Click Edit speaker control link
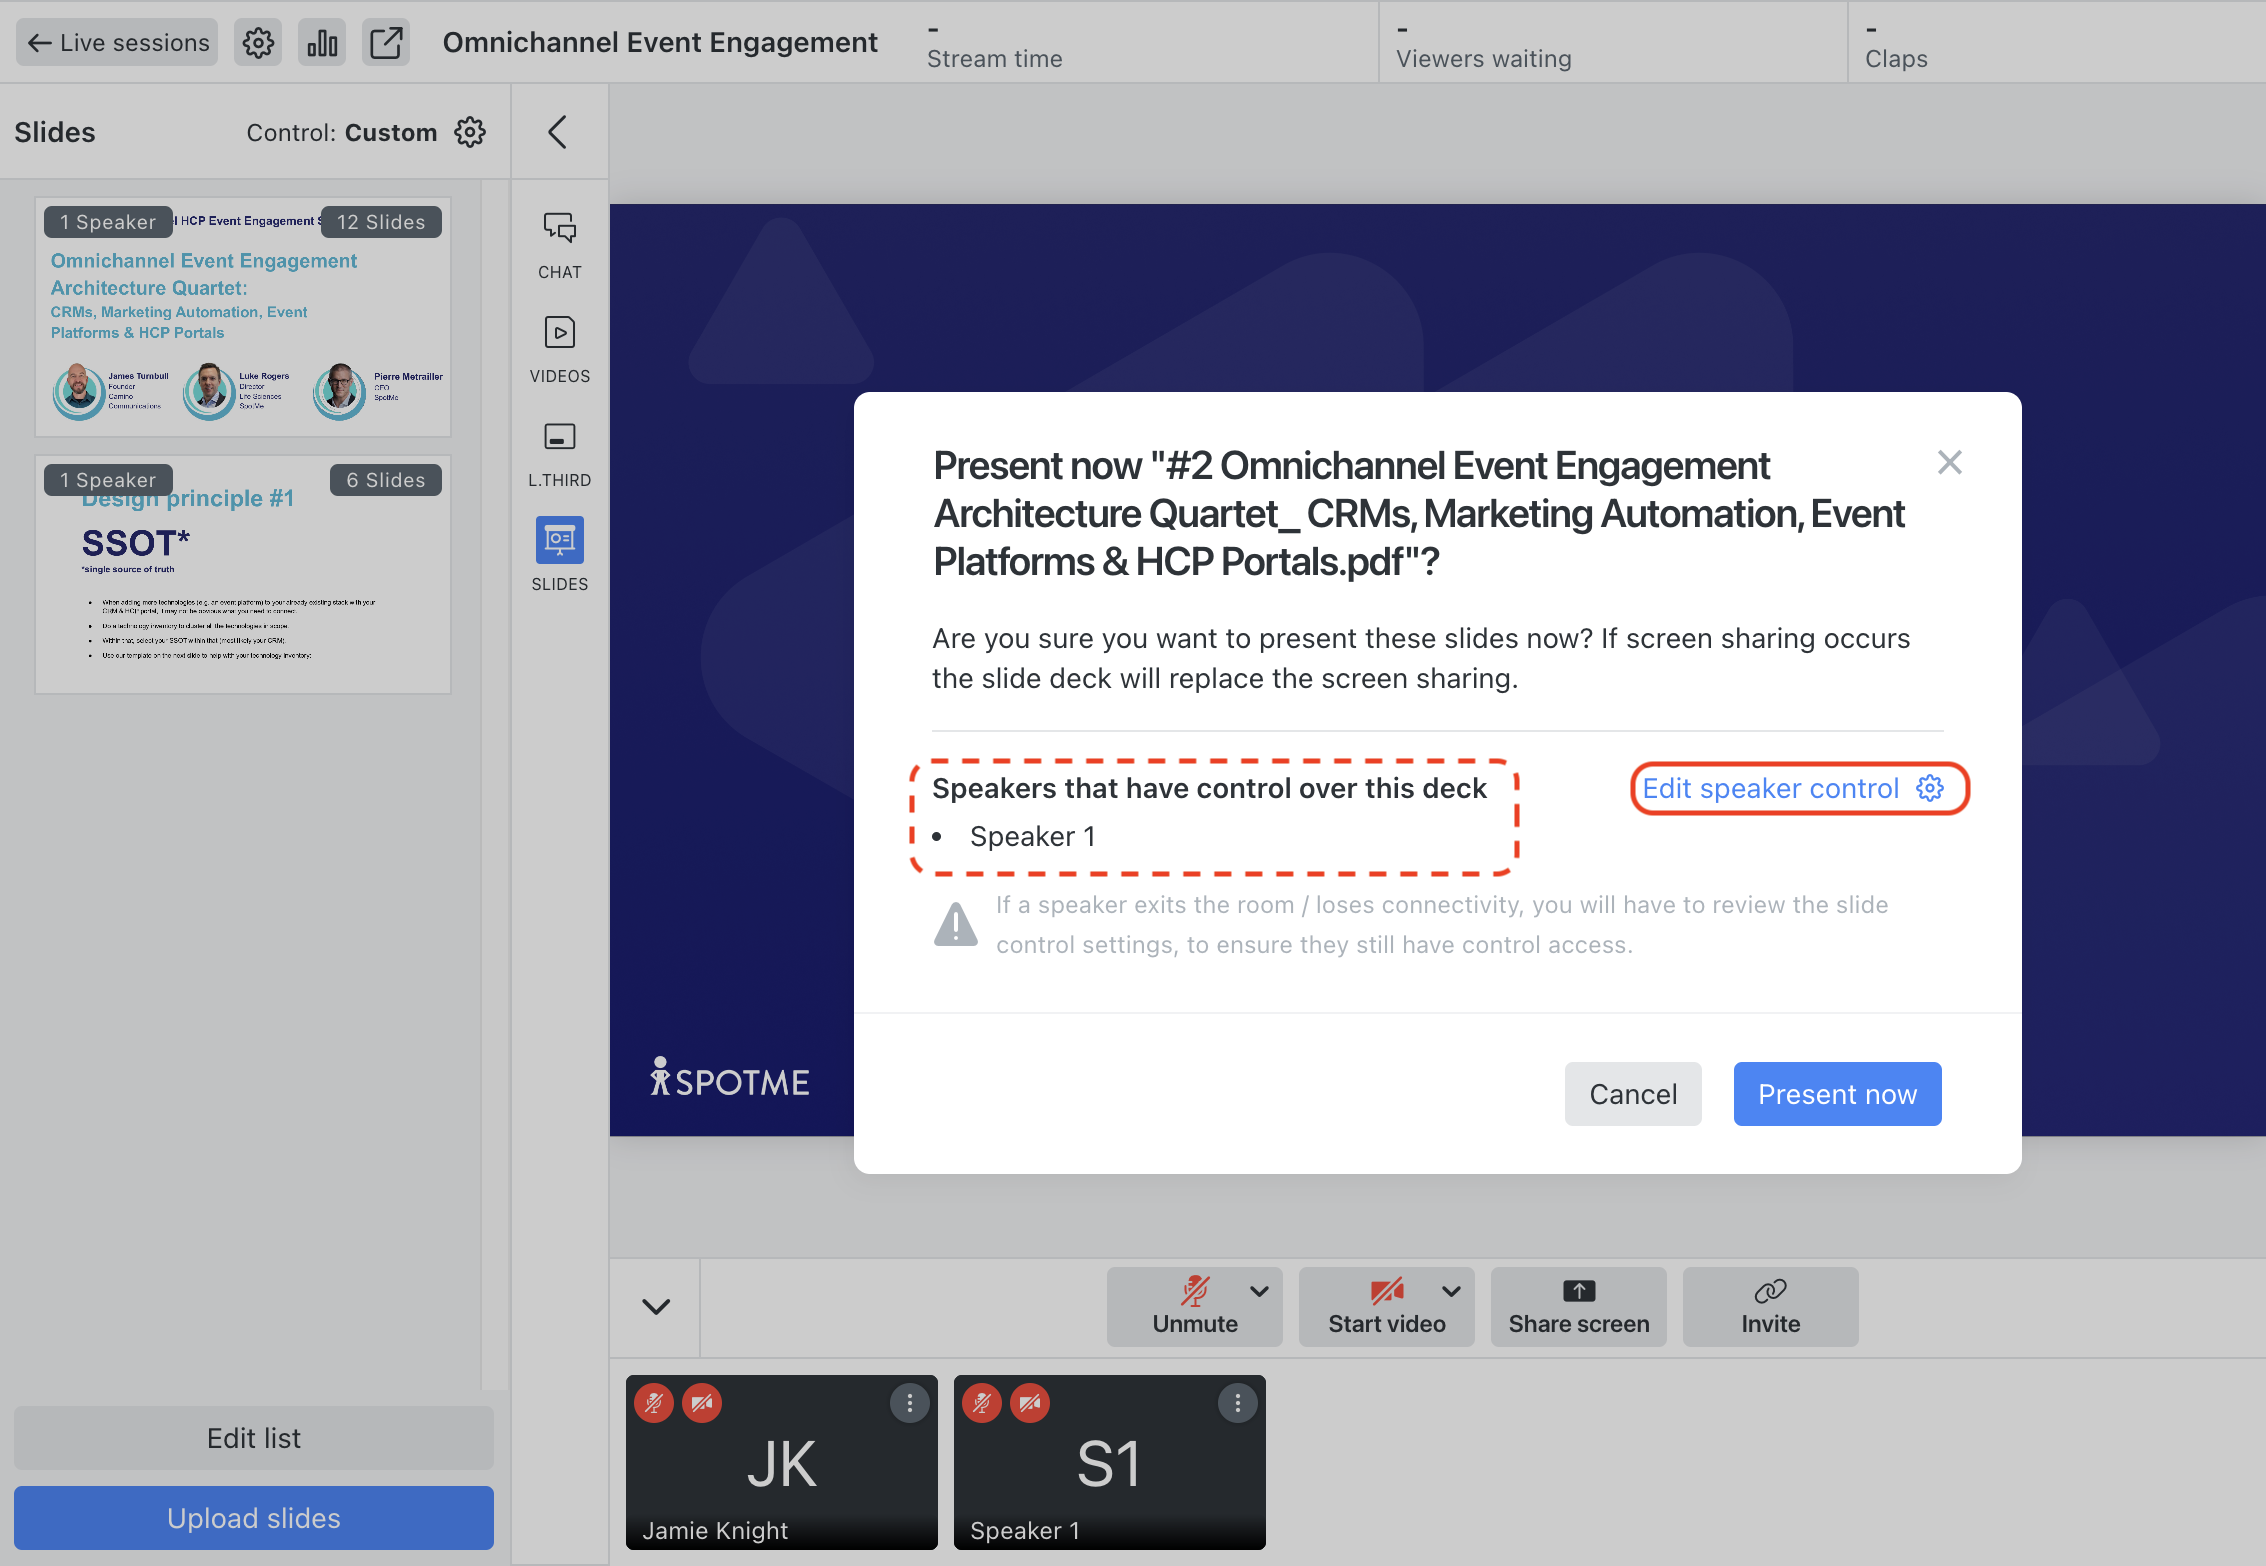This screenshot has width=2266, height=1566. pyautogui.click(x=1771, y=788)
